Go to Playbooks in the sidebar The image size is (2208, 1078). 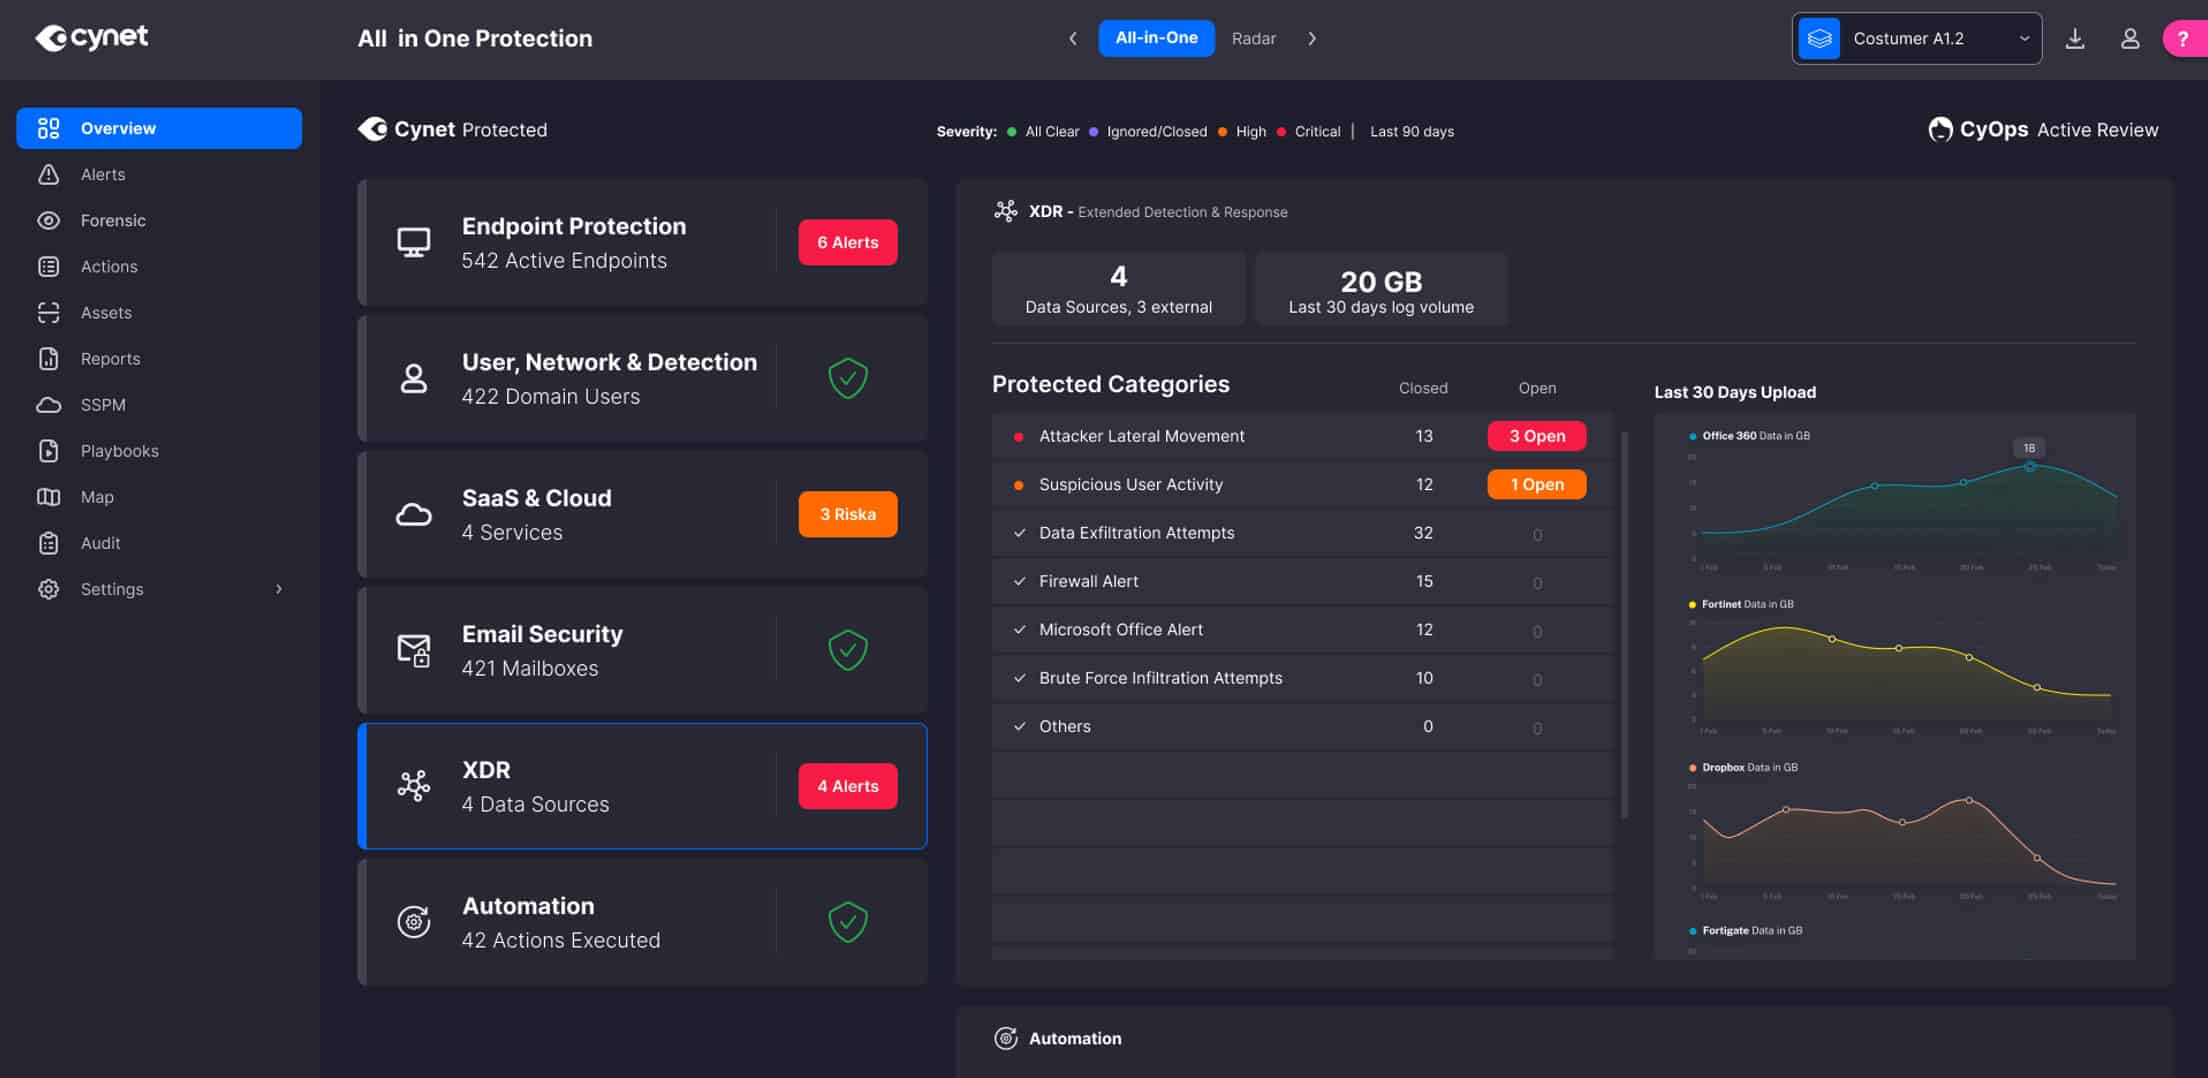119,451
